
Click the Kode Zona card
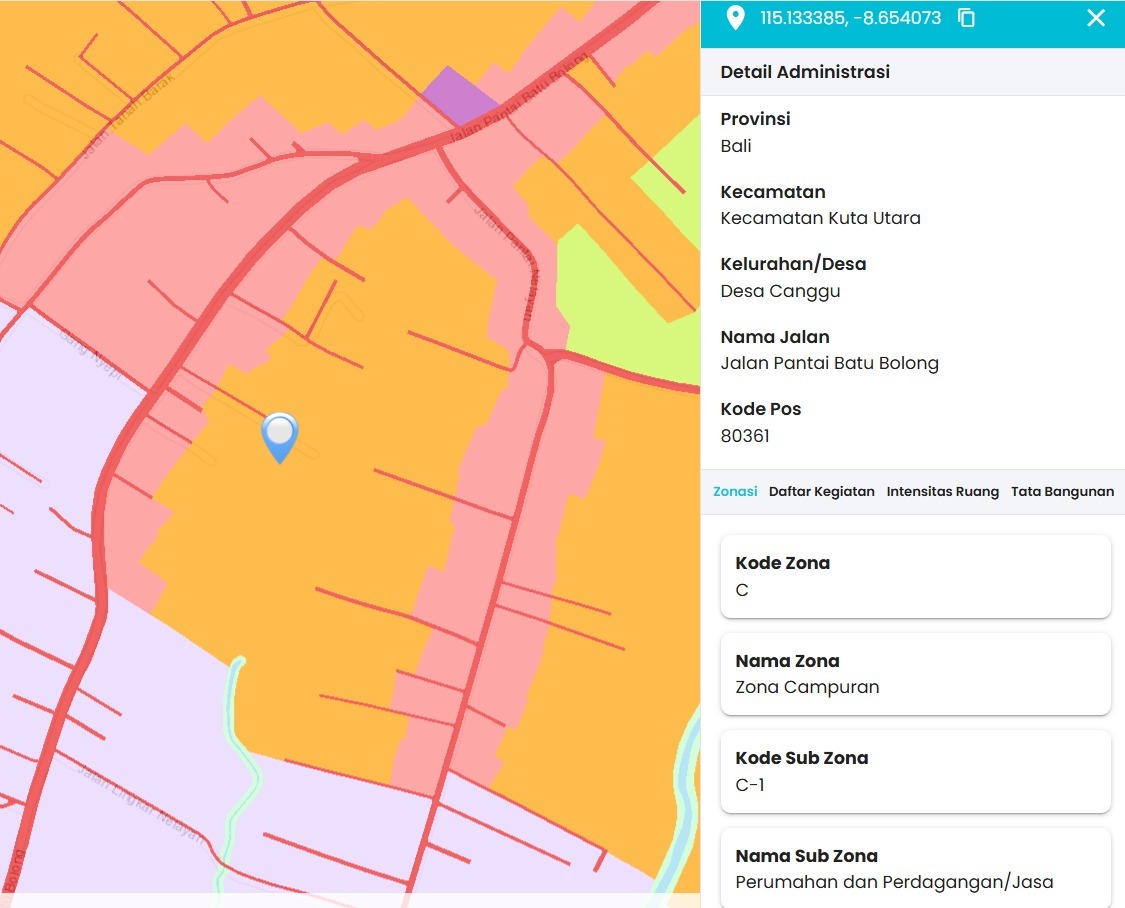[915, 576]
